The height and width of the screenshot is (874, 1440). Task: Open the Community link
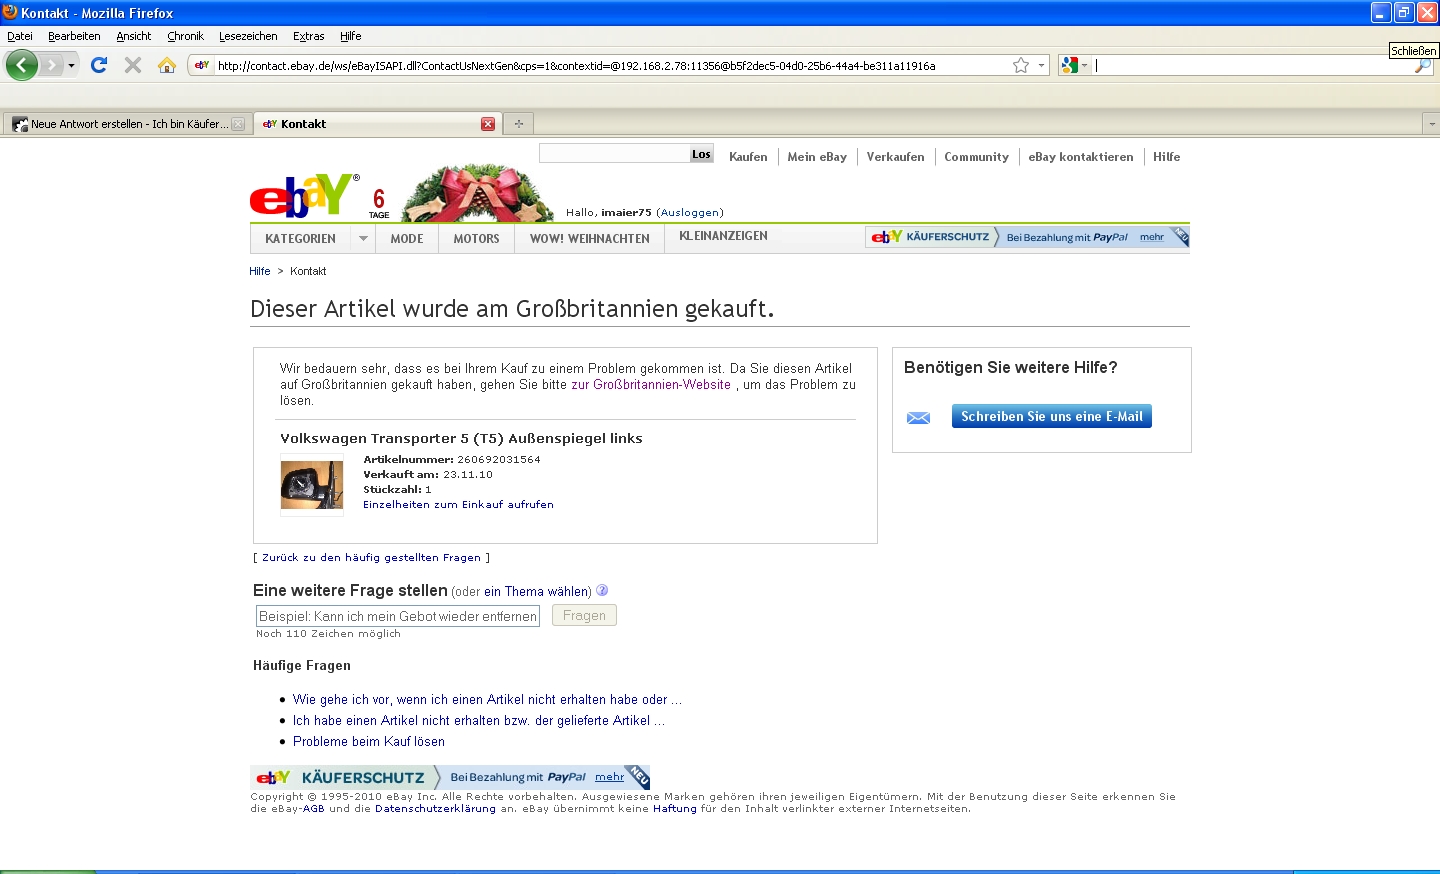click(x=976, y=157)
